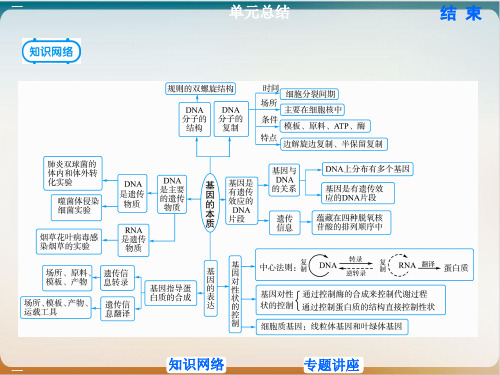Click the 条件 label
500x375 pixels.
(269, 119)
